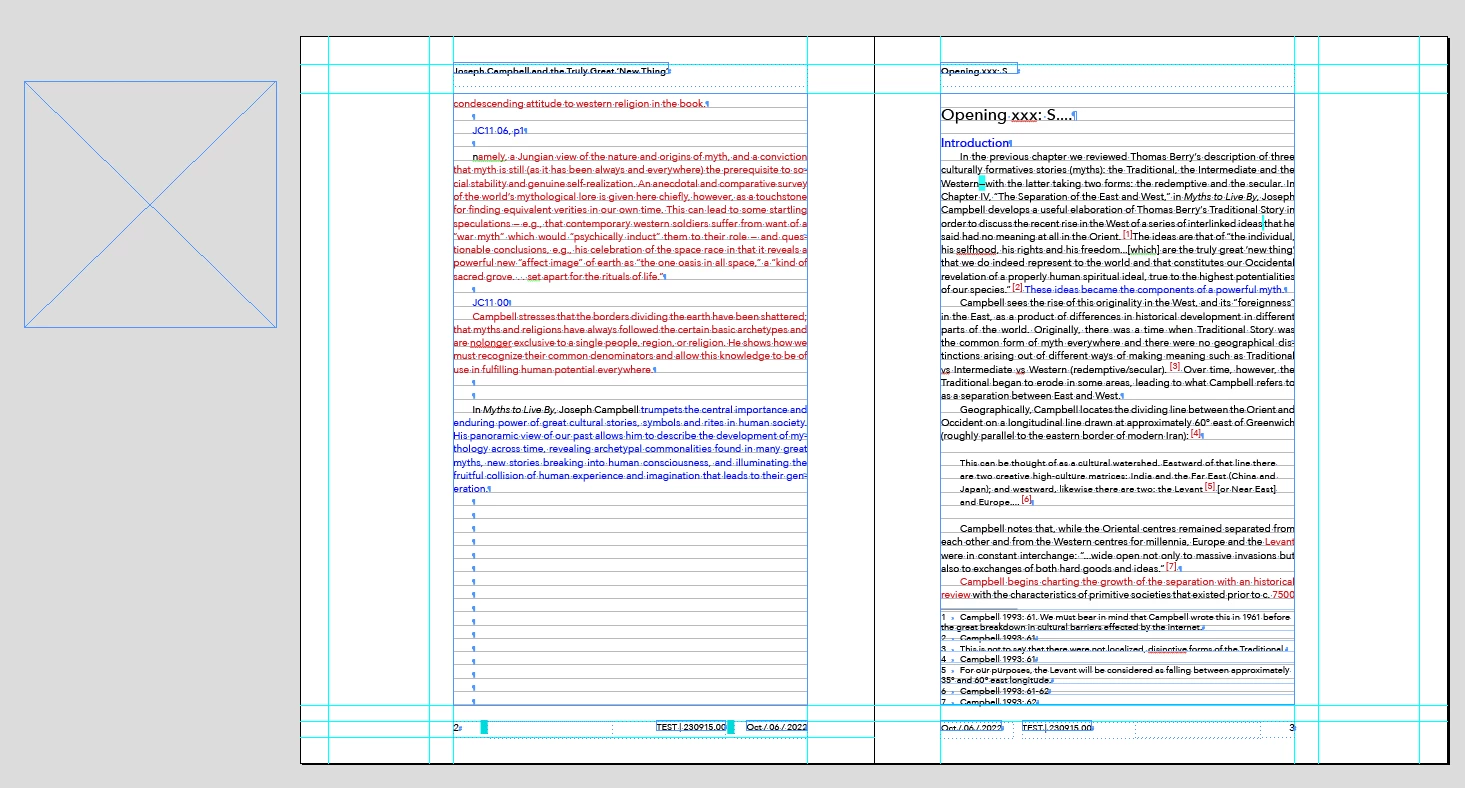The height and width of the screenshot is (788, 1465).
Task: Click 'TEST | 230915.00' in the right page footer
Action: pyautogui.click(x=1056, y=727)
